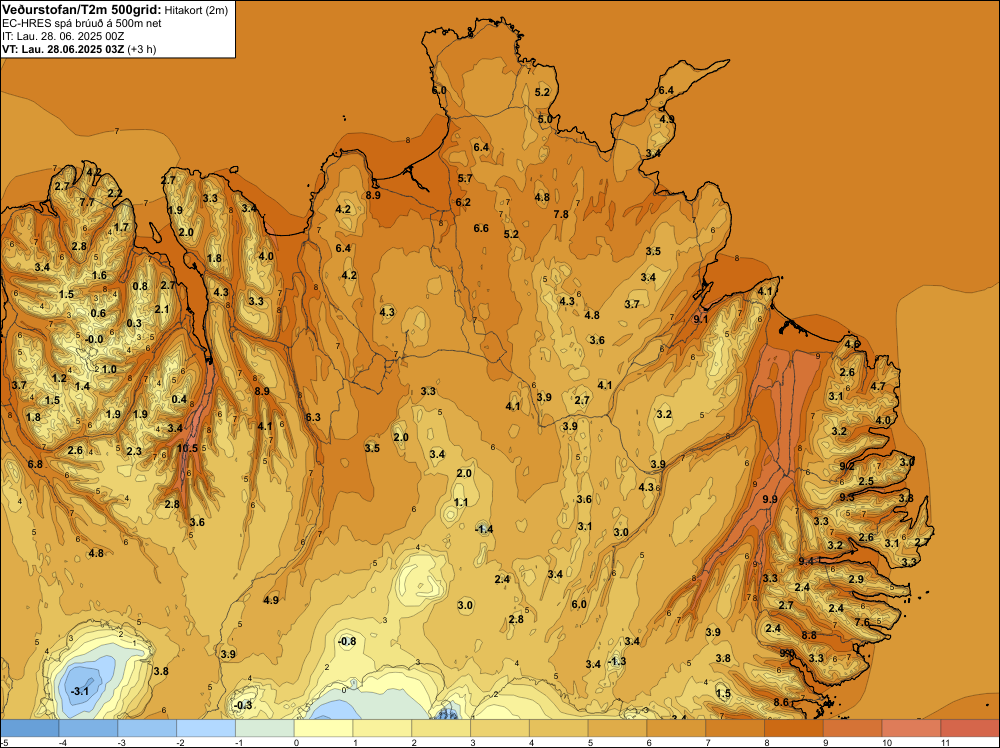Image resolution: width=1000 pixels, height=748 pixels.
Task: Click the 7.6 temperature value
Action: pyautogui.click(x=862, y=622)
